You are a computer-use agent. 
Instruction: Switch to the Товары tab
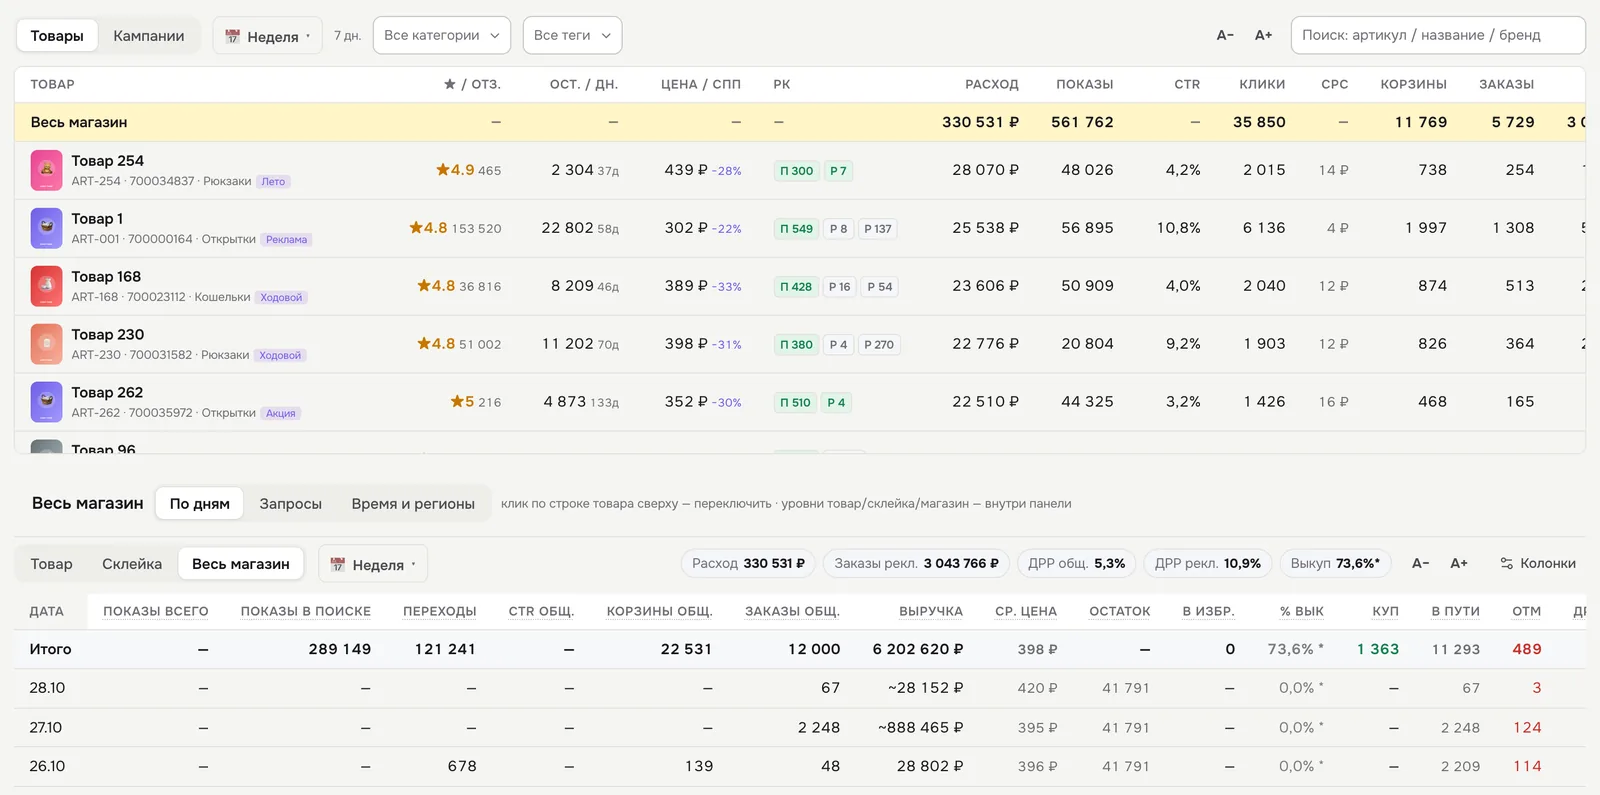click(57, 36)
